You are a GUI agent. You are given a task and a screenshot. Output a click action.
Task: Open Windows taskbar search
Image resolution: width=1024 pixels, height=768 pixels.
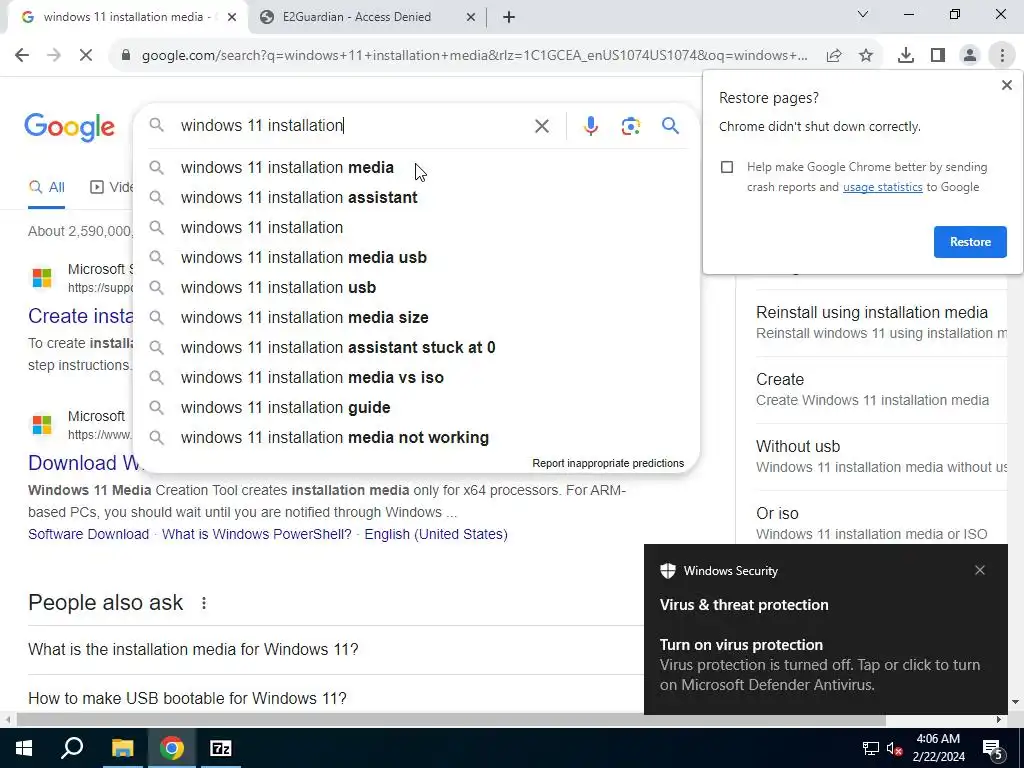(72, 748)
